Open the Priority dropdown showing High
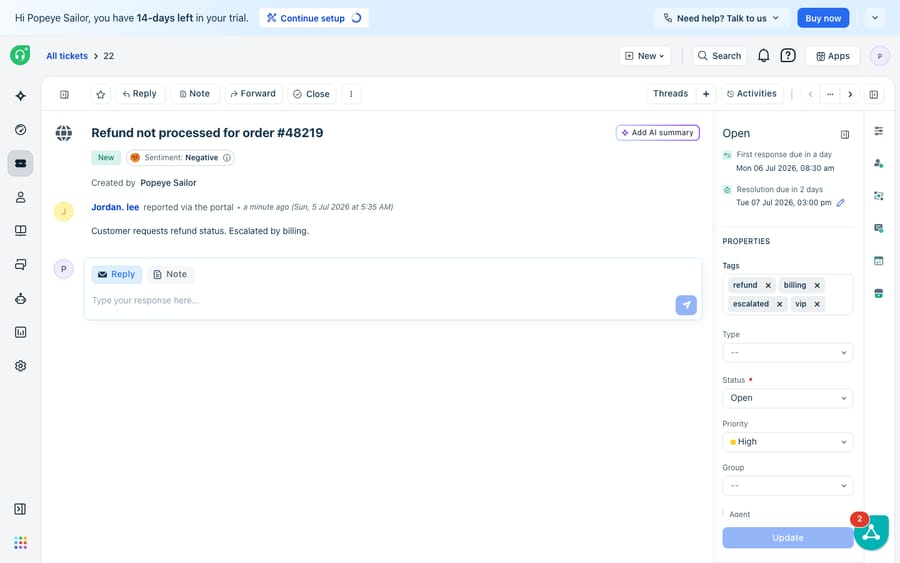 click(x=788, y=442)
